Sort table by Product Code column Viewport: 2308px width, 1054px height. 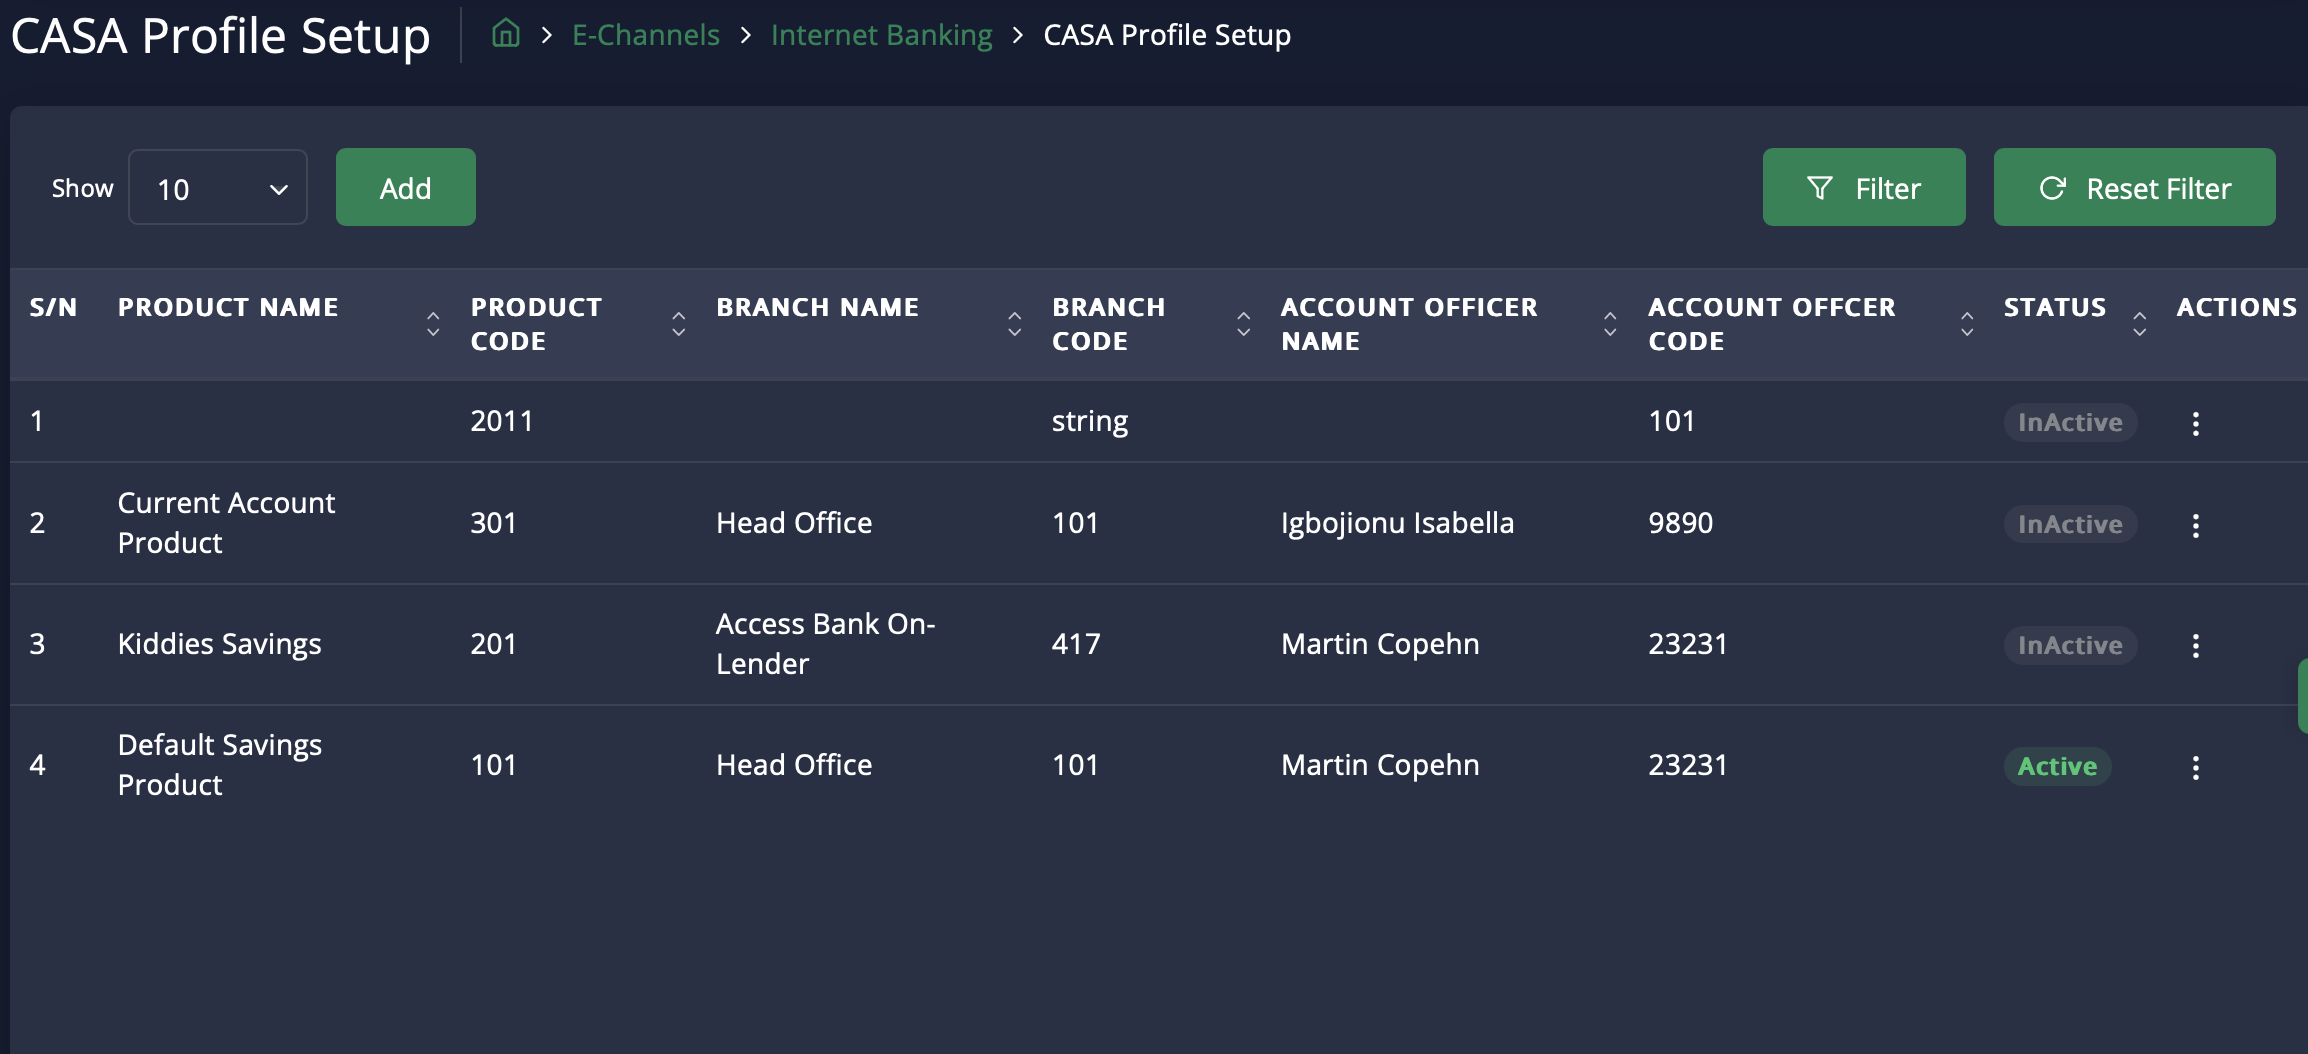(679, 323)
